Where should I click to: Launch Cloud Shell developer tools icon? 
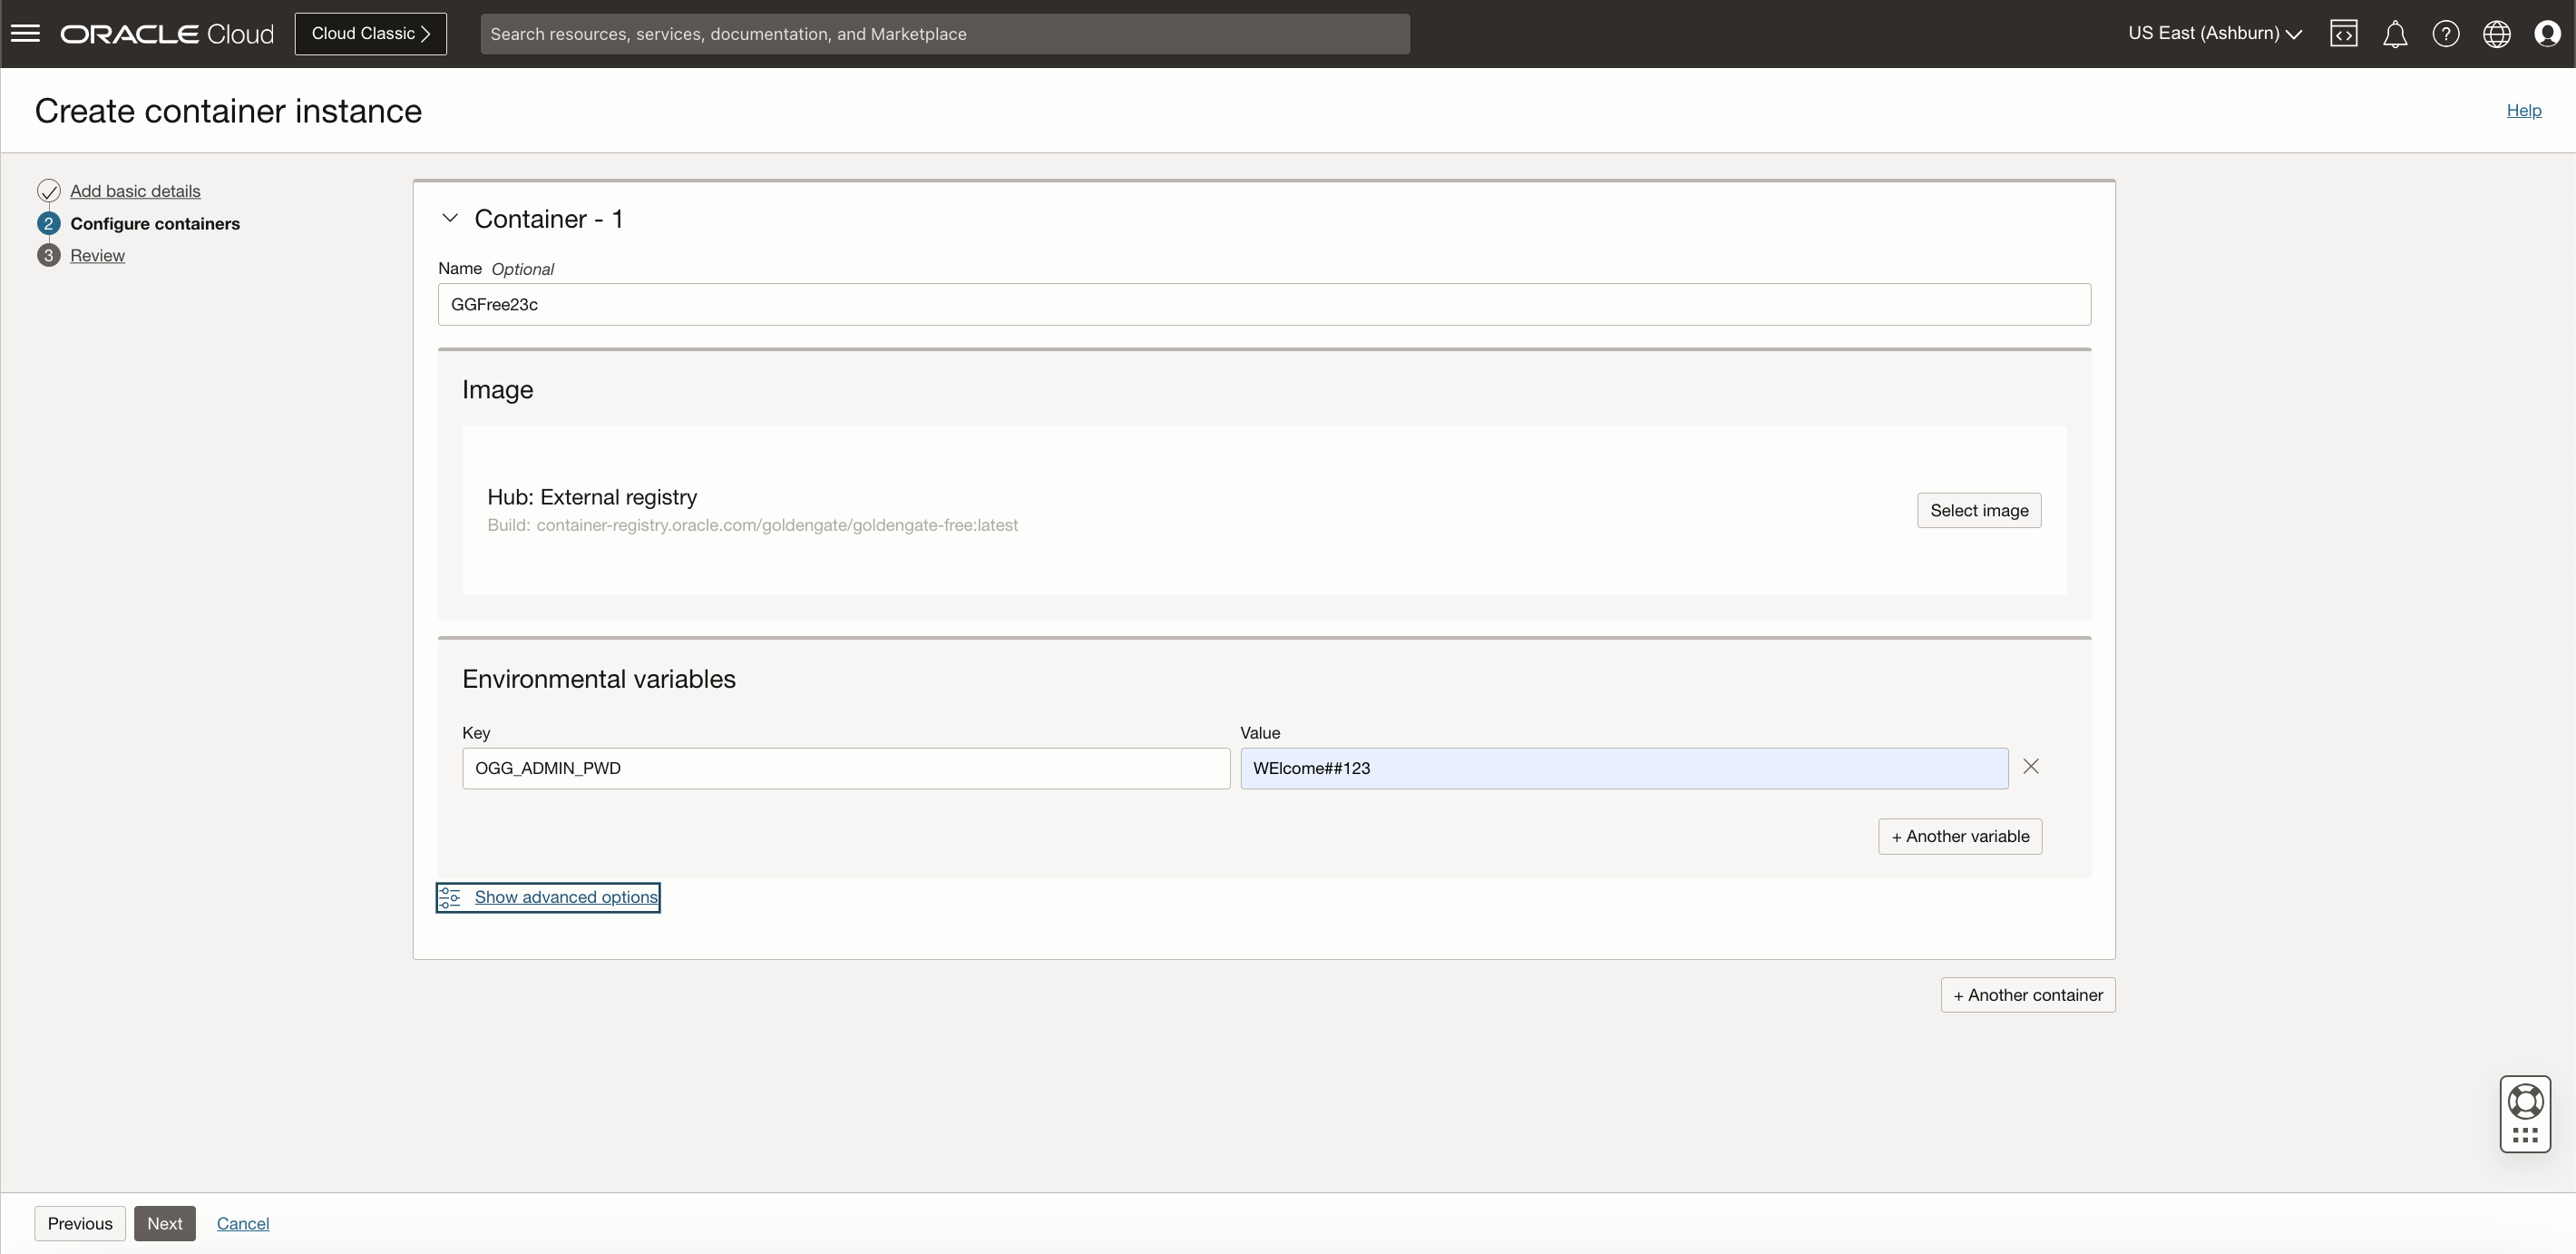pyautogui.click(x=2344, y=33)
